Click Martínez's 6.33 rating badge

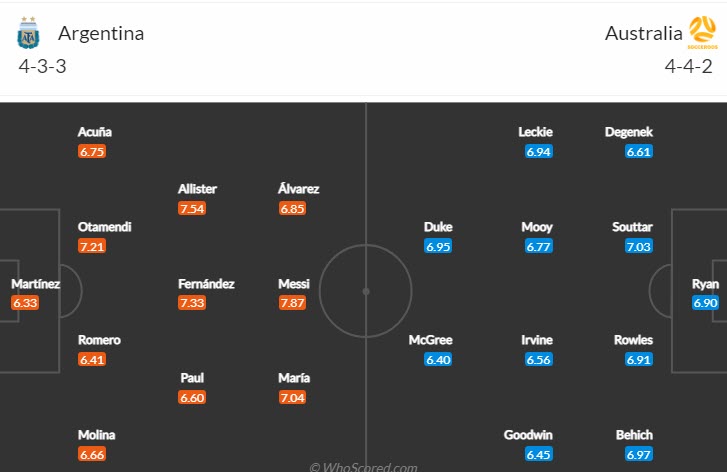[26, 302]
